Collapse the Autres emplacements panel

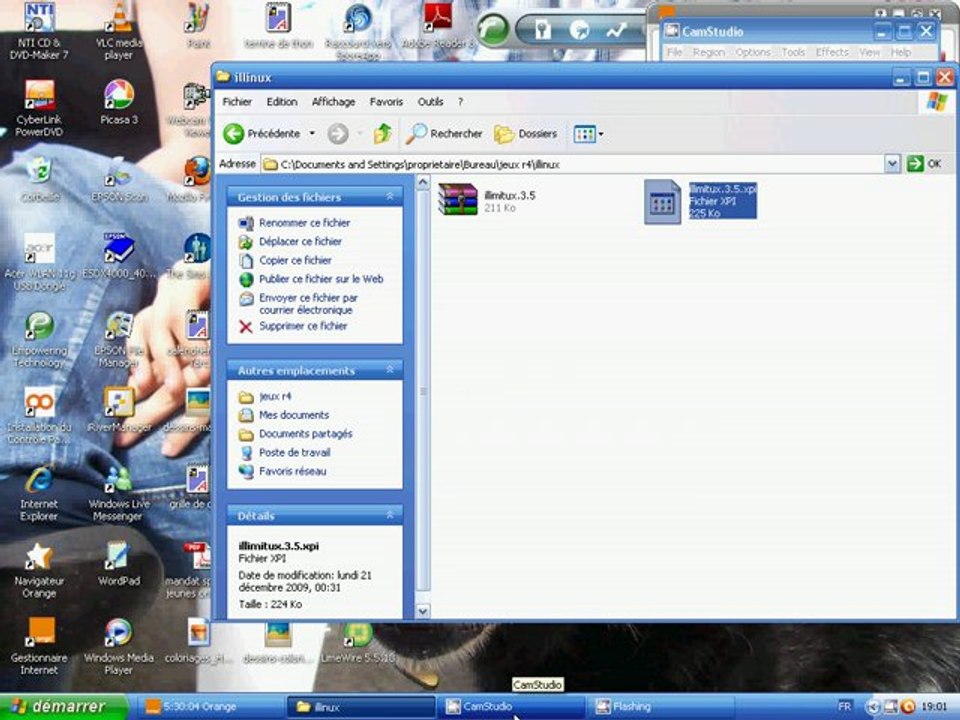pyautogui.click(x=389, y=370)
